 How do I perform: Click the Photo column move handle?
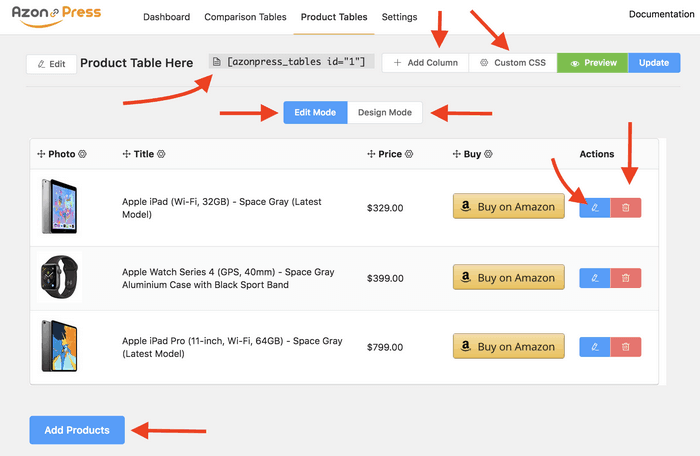tap(41, 154)
